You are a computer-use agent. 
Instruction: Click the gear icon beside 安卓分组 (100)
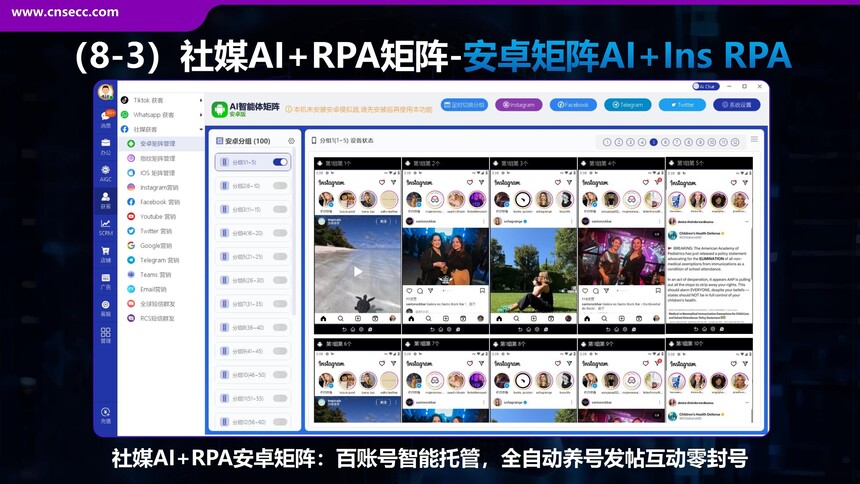coord(291,142)
